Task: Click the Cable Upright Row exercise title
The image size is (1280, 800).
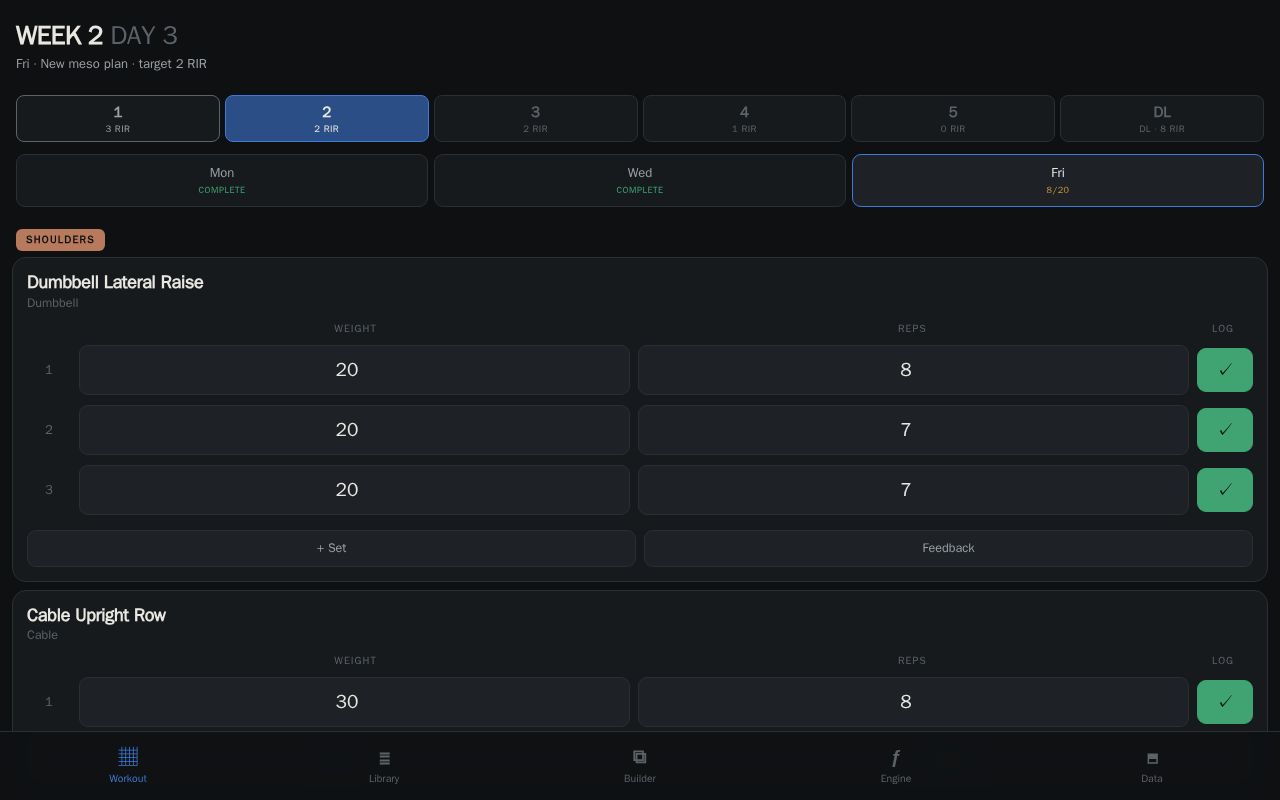Action: pyautogui.click(x=96, y=615)
